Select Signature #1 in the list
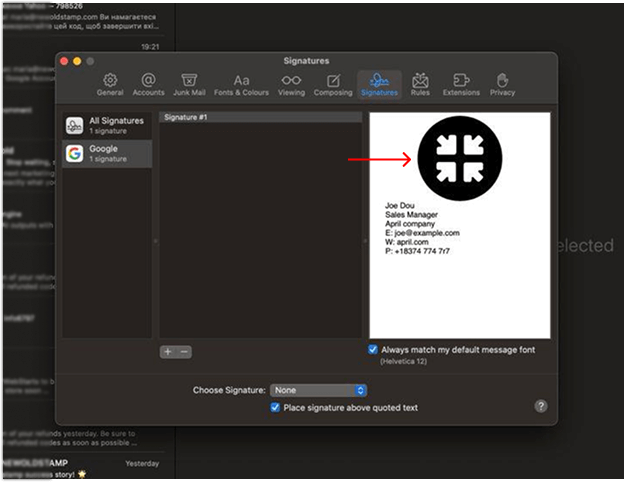This screenshot has height=482, width=624. tap(261, 117)
